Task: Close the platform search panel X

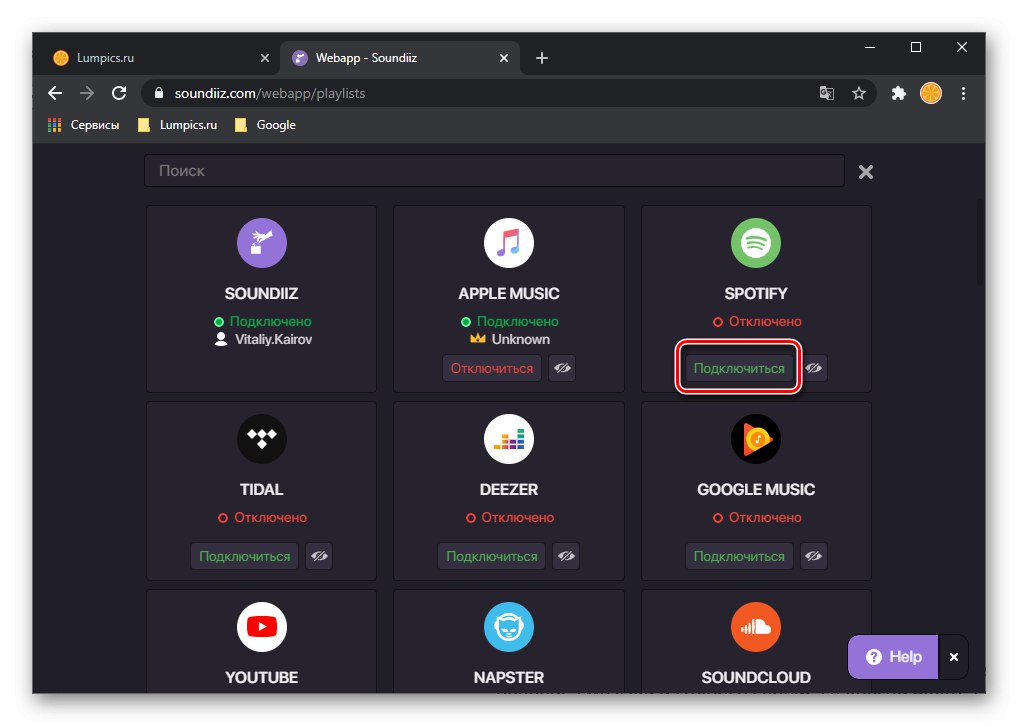Action: click(x=865, y=172)
